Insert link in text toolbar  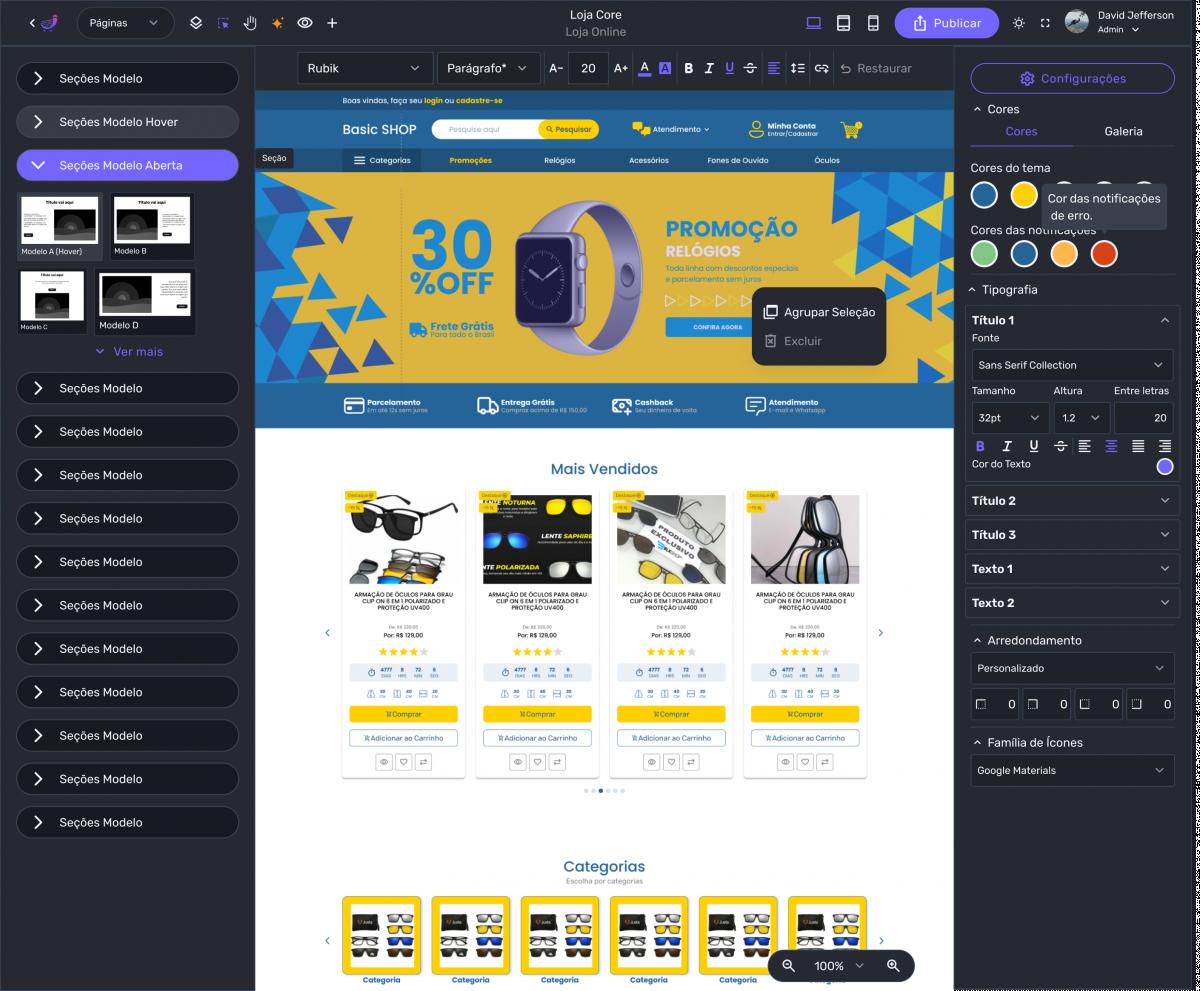coord(821,68)
